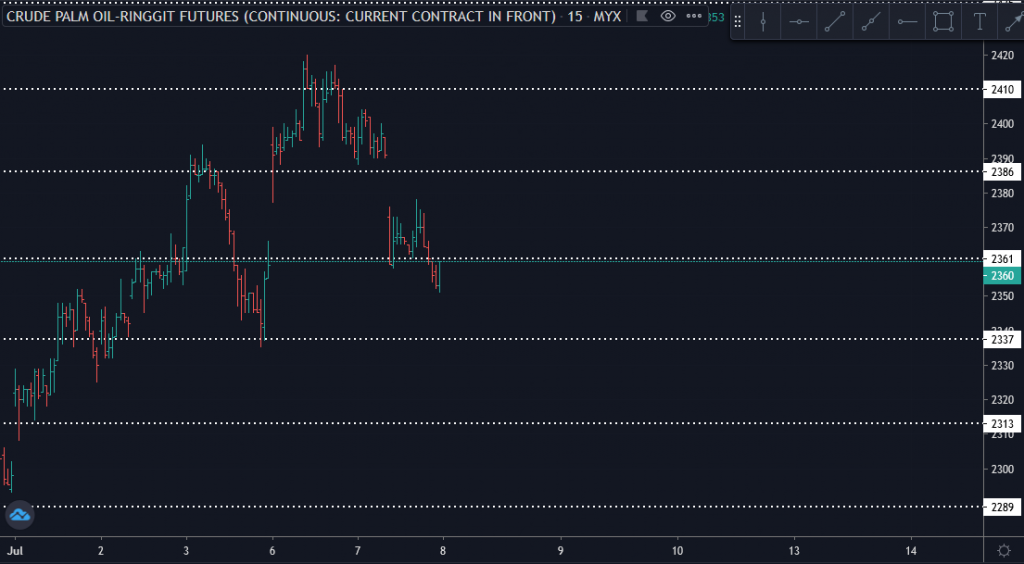Image resolution: width=1024 pixels, height=564 pixels.
Task: Select the extended line tool with midpoint
Action: [x=871, y=23]
